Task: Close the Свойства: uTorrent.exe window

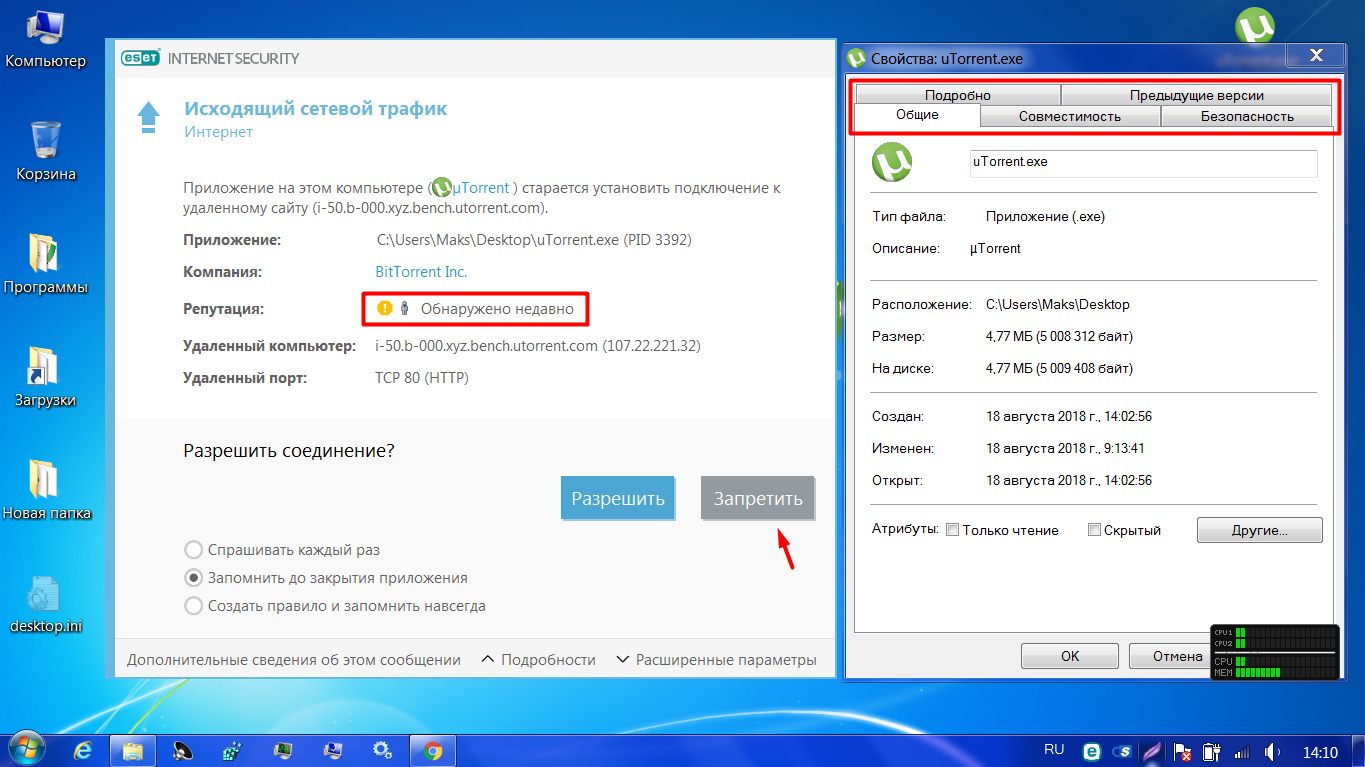Action: click(1315, 55)
